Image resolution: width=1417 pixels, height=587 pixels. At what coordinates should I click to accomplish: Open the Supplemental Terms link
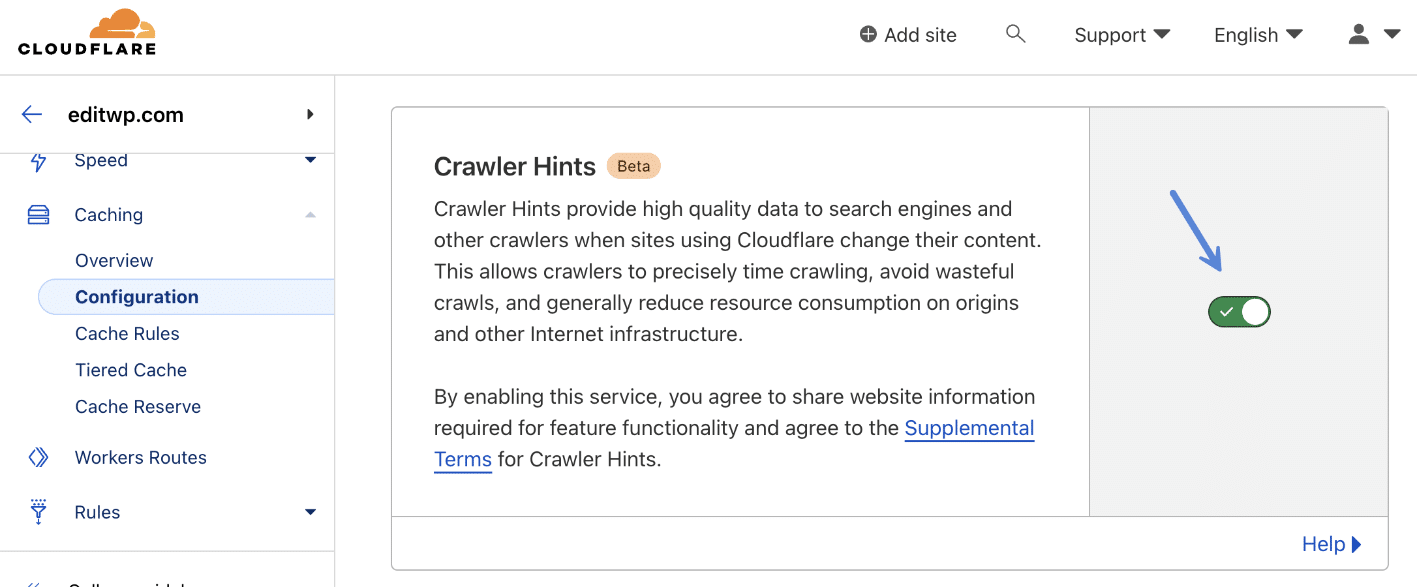(x=969, y=428)
